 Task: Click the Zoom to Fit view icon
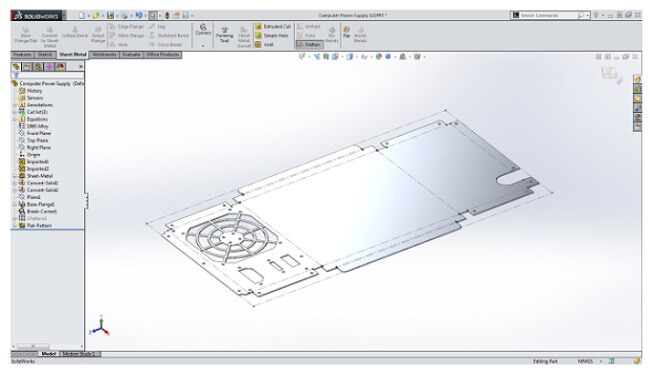pyautogui.click(x=301, y=56)
